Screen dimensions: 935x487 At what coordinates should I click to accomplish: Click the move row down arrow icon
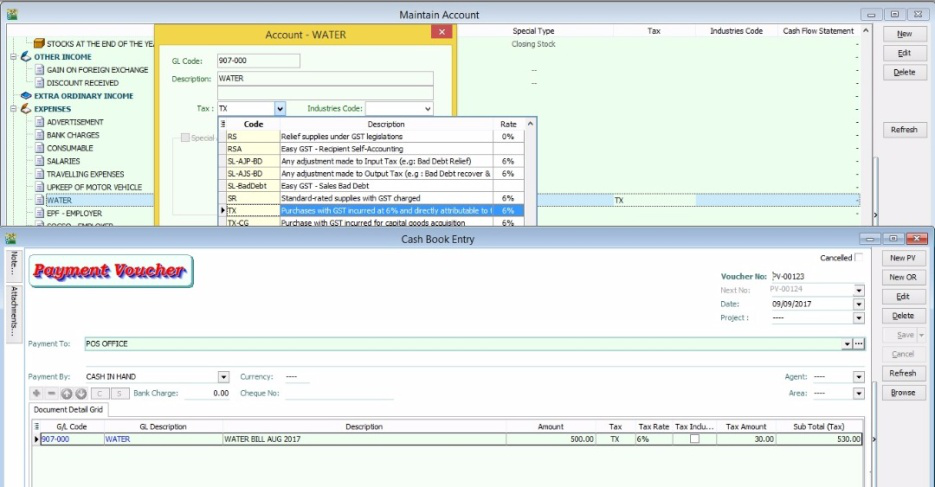tap(81, 393)
